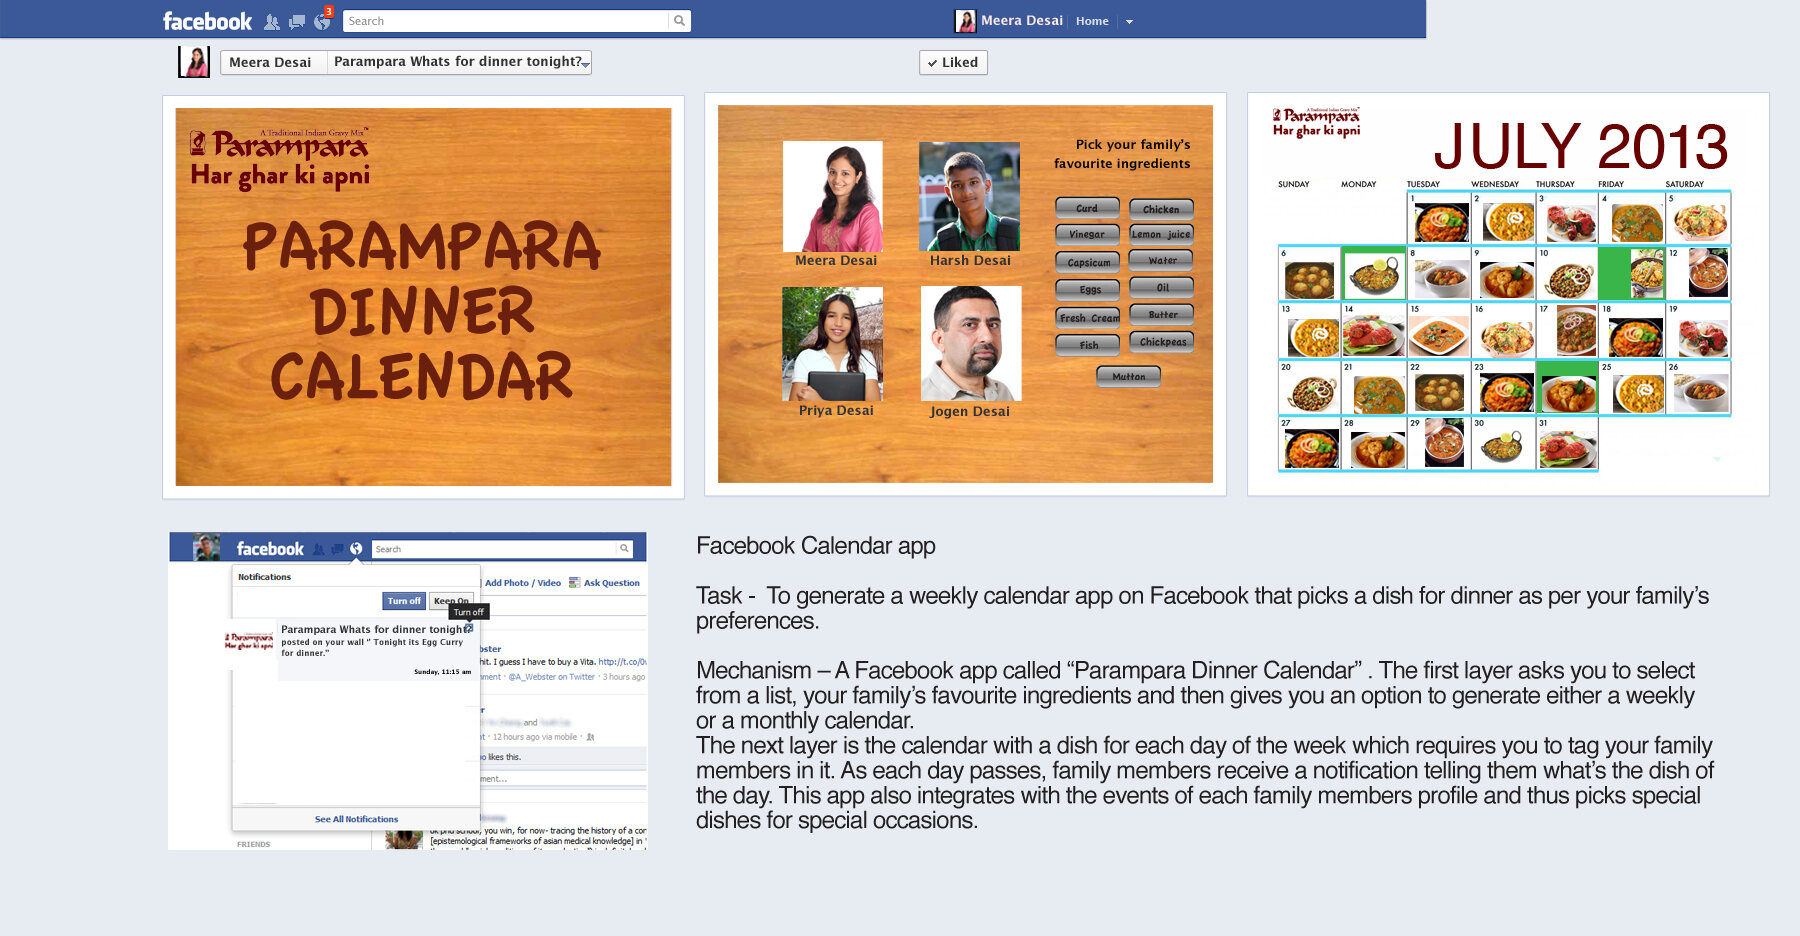Click the July 3 dish on calendar
This screenshot has width=1800, height=936.
[1570, 222]
